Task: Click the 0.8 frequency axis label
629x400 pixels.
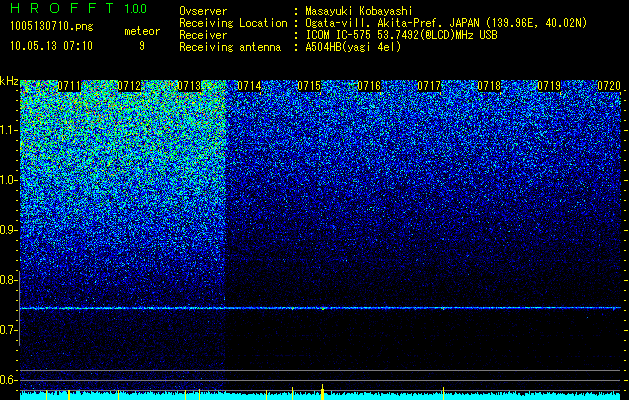Action: pyautogui.click(x=8, y=280)
